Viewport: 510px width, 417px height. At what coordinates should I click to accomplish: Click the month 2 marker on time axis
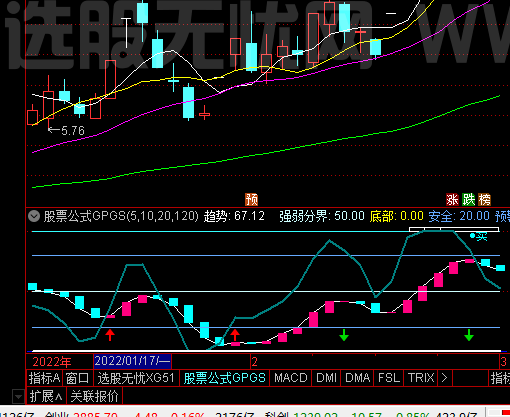[x=255, y=362]
